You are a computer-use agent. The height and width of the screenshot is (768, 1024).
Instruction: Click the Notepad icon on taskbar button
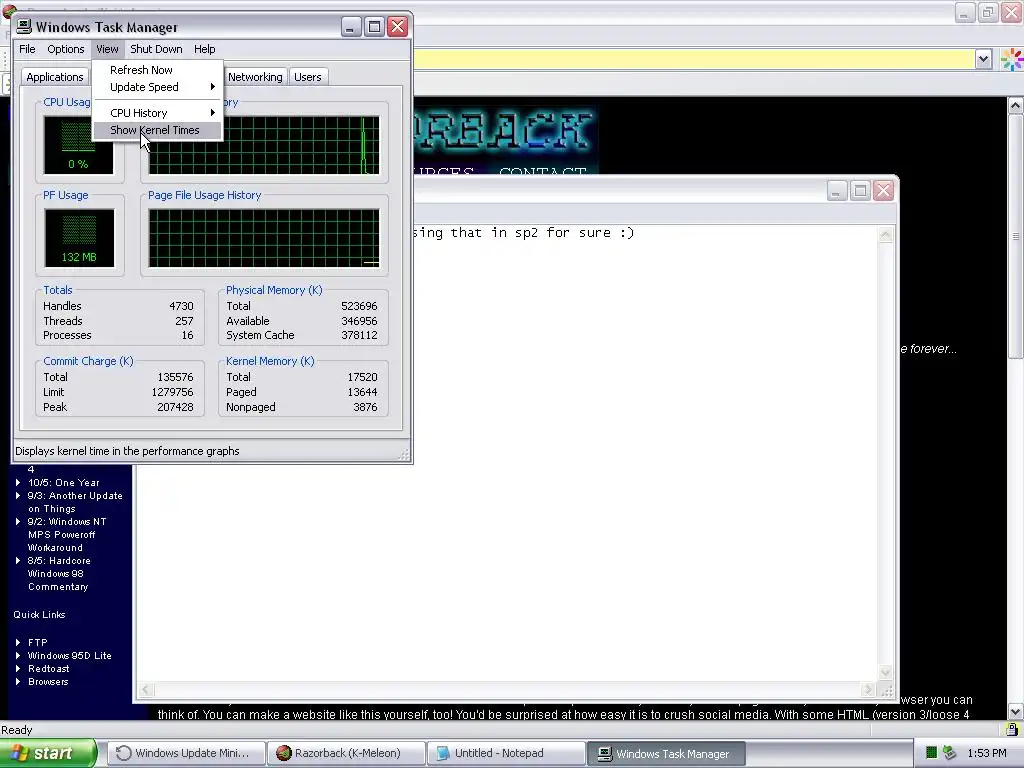443,753
